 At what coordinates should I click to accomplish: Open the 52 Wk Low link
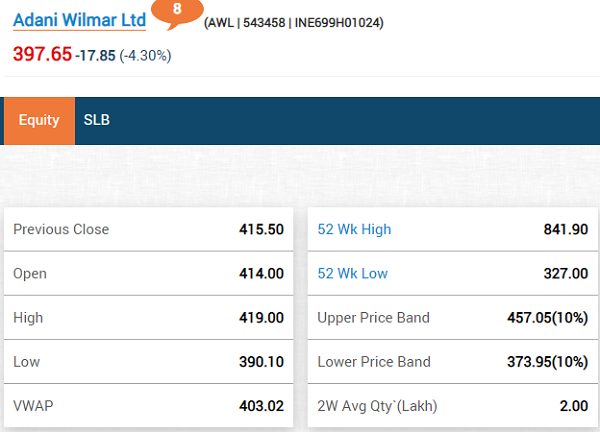pyautogui.click(x=352, y=273)
